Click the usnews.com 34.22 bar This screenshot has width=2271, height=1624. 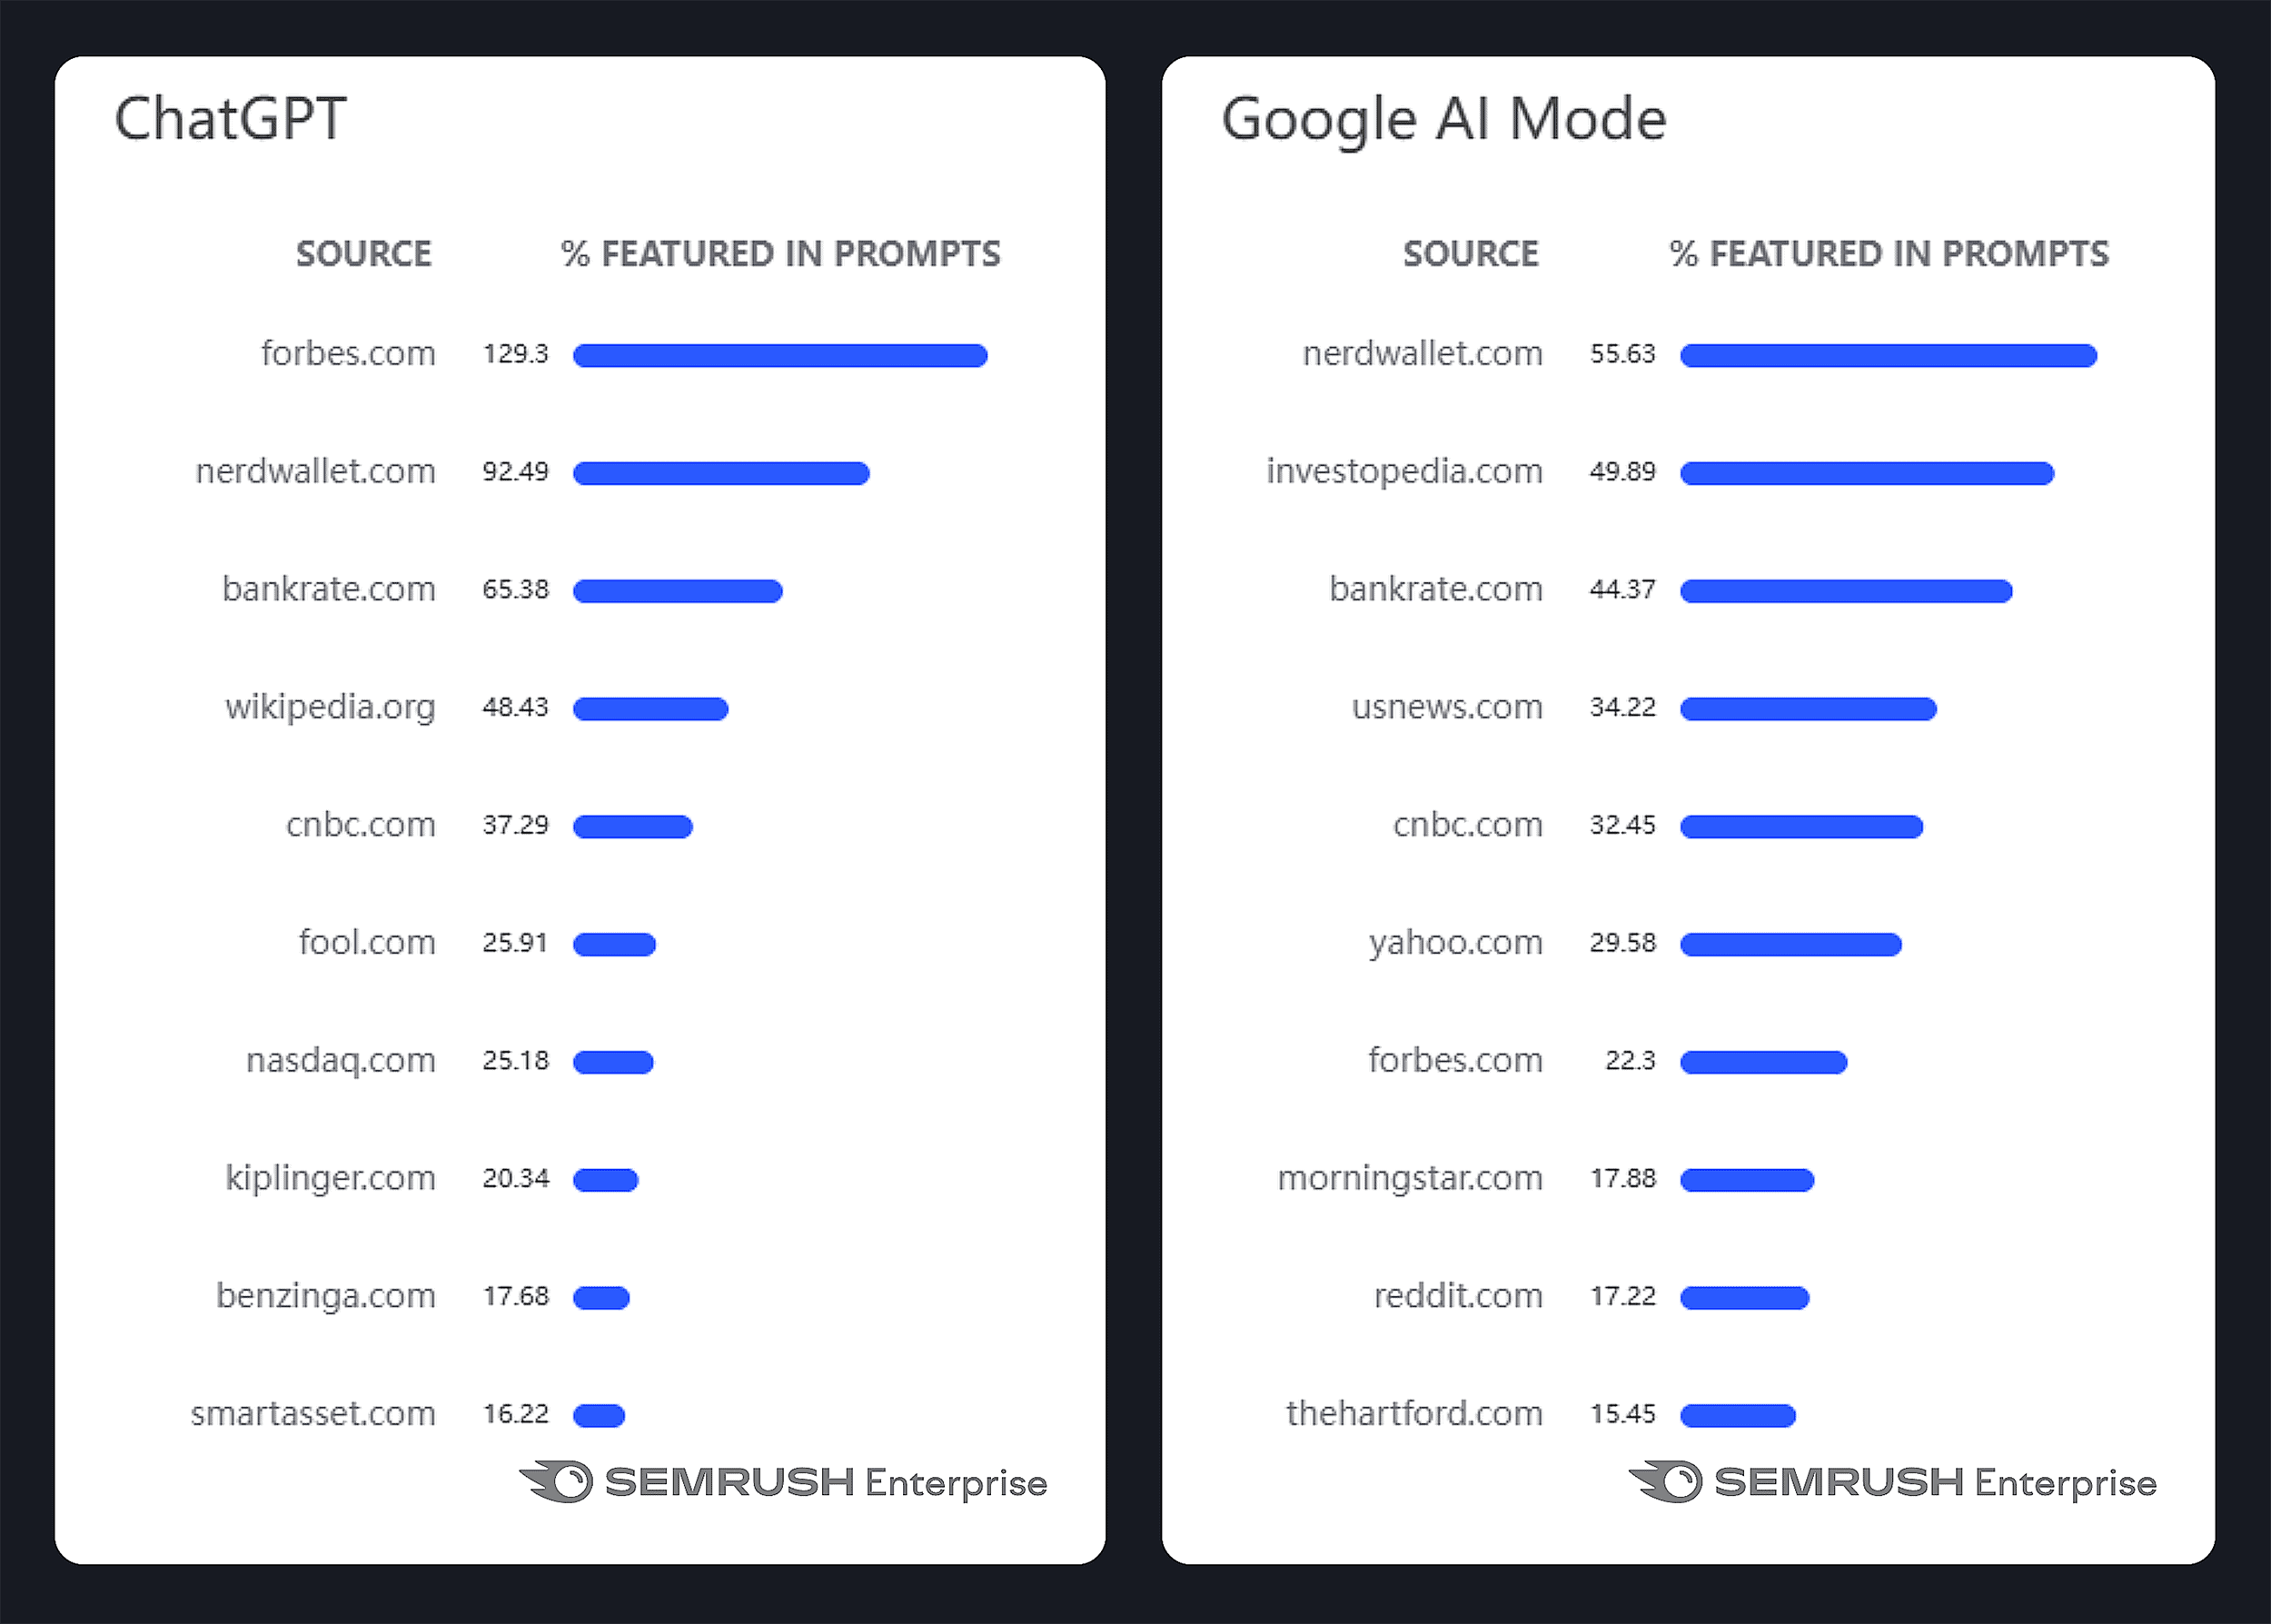(1808, 709)
